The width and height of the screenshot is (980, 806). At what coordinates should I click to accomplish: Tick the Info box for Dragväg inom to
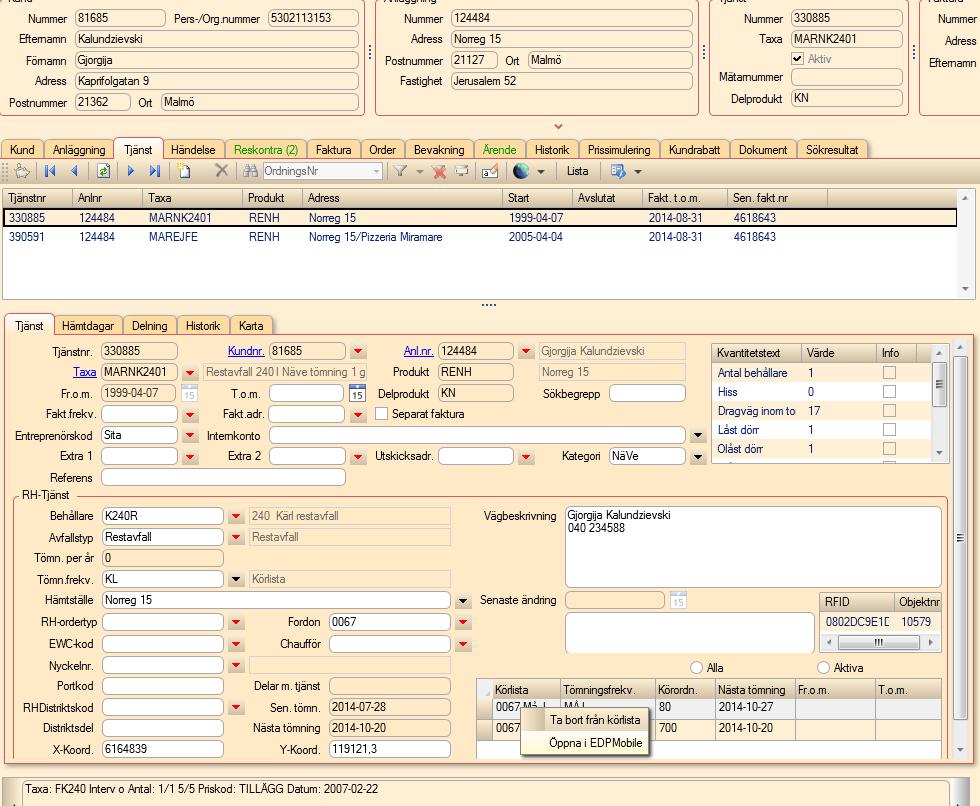click(x=889, y=410)
